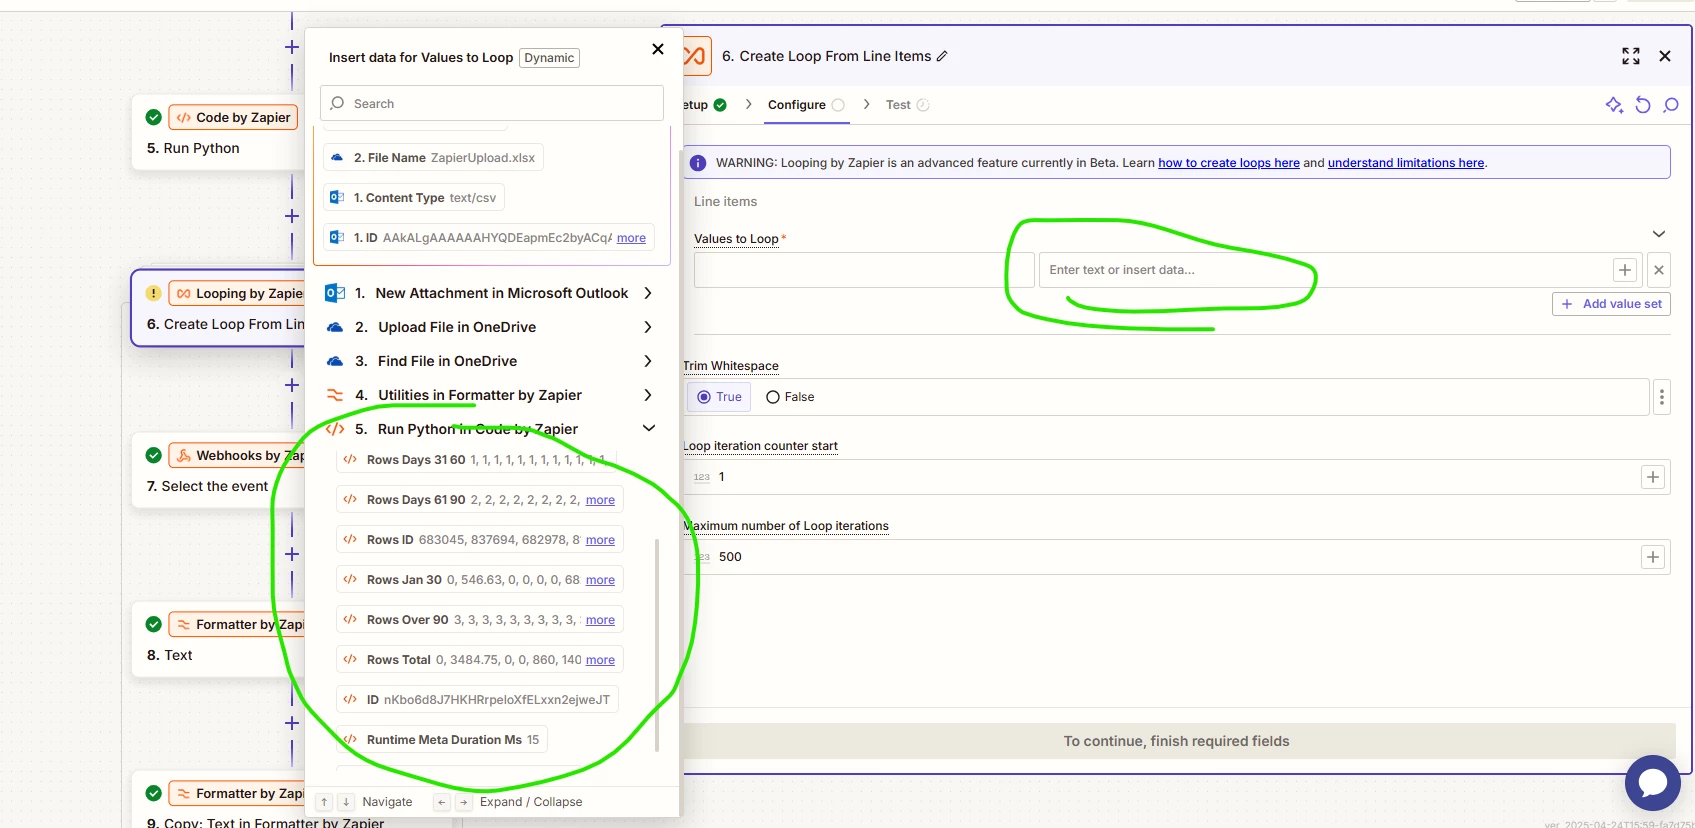Show more values for Rows ID
Viewport: 1695px width, 828px height.
600,540
